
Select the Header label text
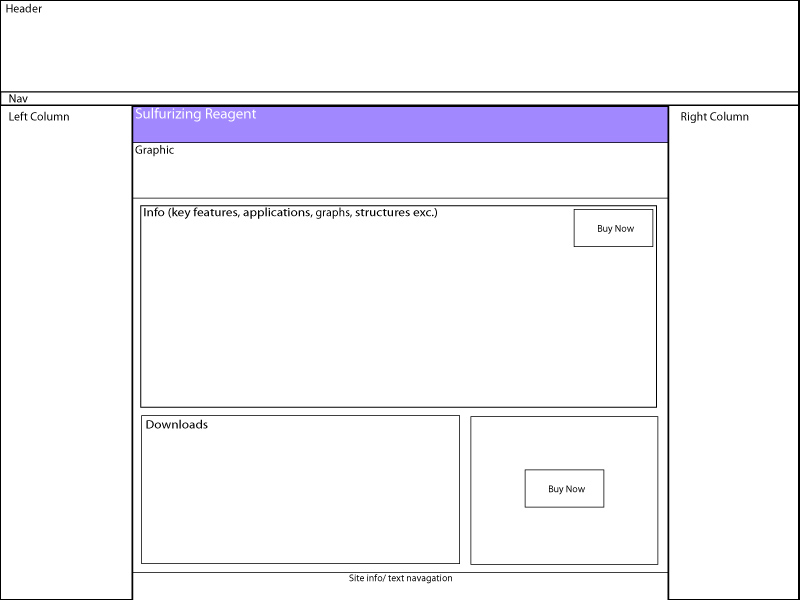[x=23, y=9]
